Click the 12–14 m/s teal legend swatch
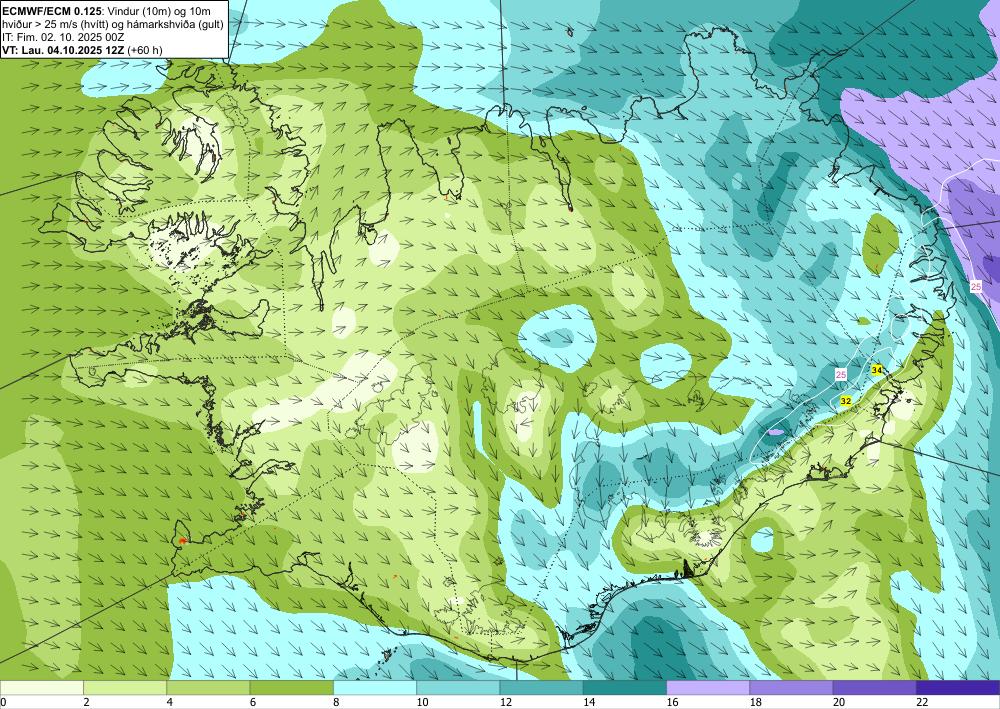This screenshot has width=1000, height=709. (541, 688)
